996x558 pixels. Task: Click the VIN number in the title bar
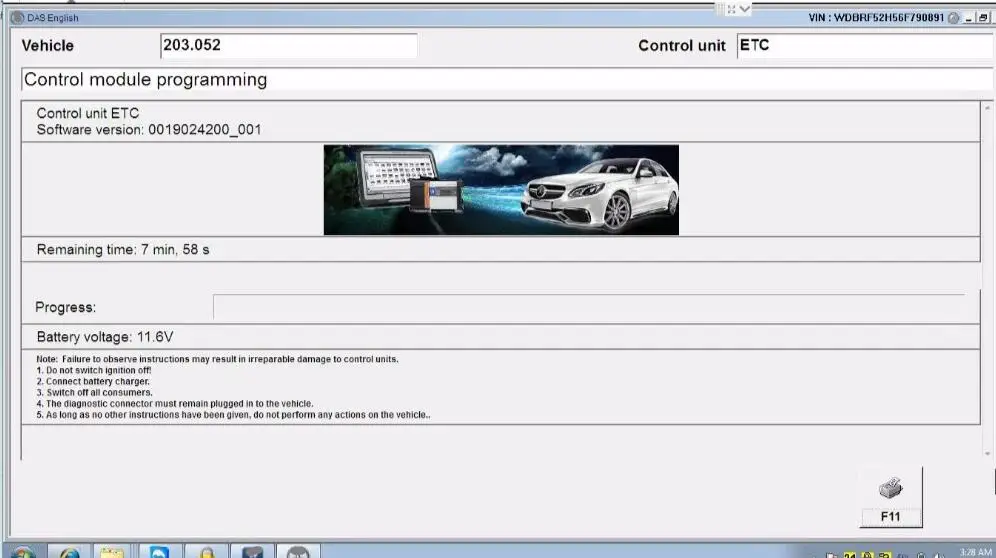(876, 18)
